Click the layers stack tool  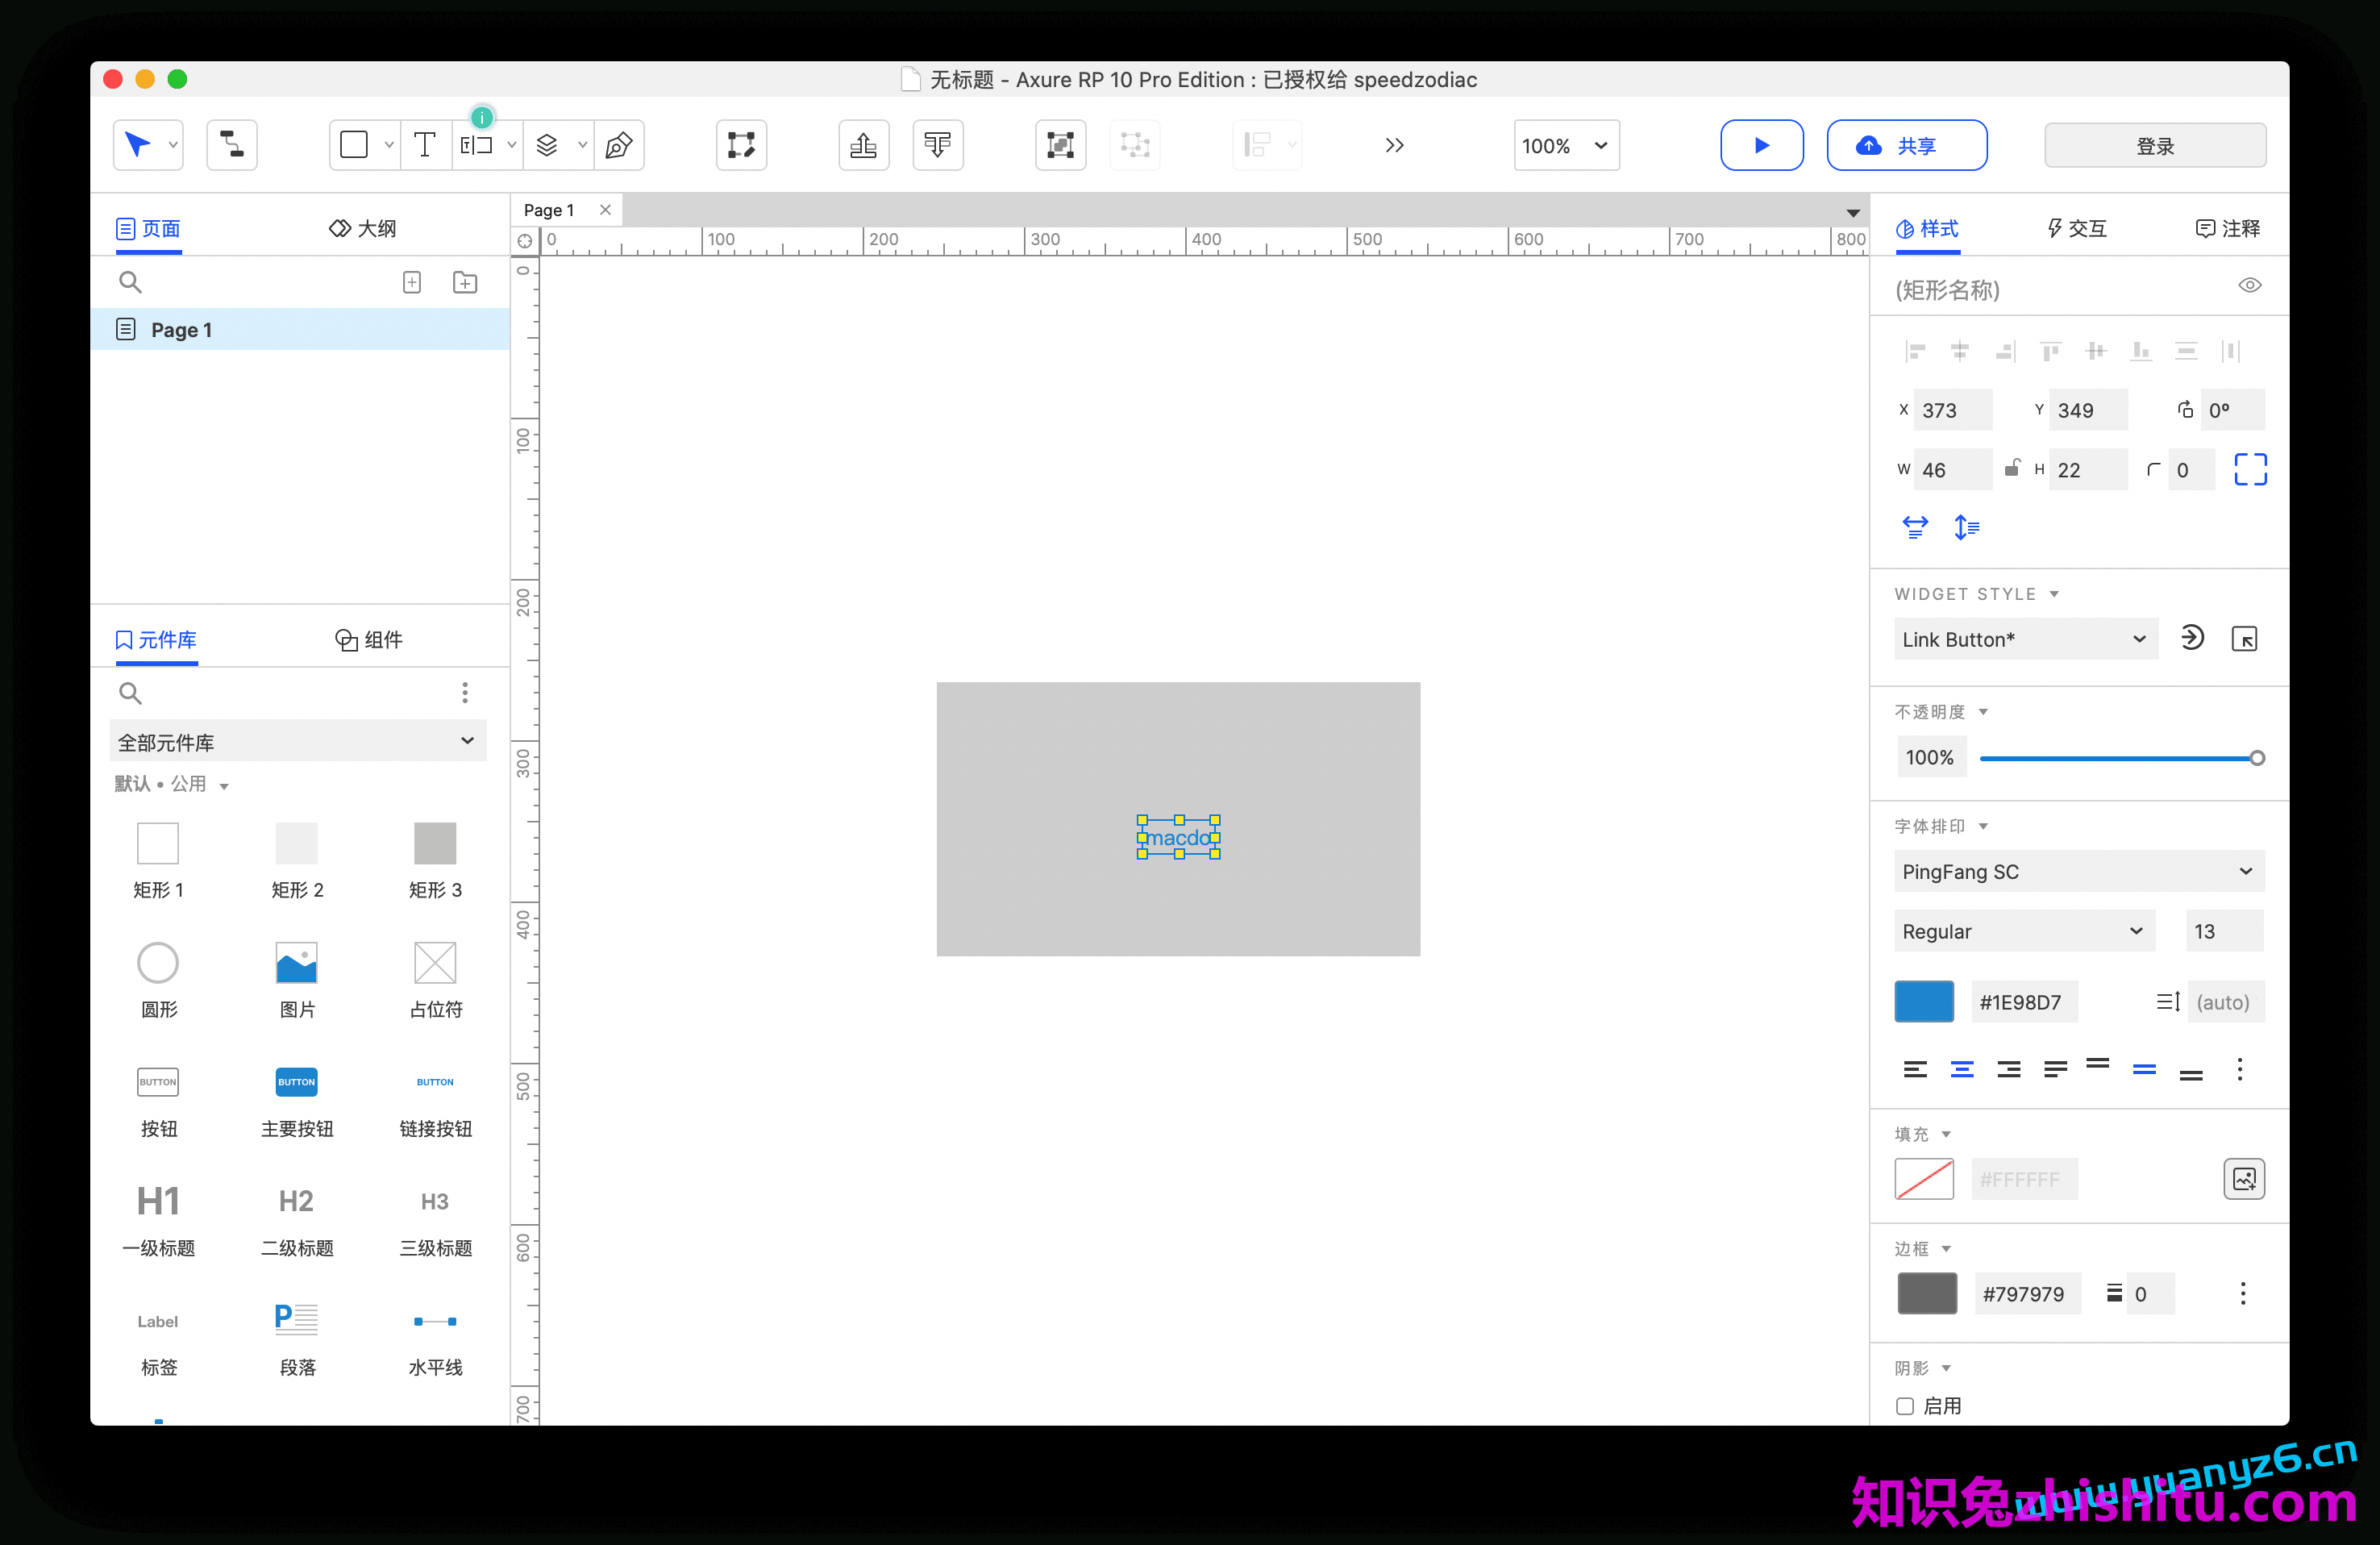(547, 146)
